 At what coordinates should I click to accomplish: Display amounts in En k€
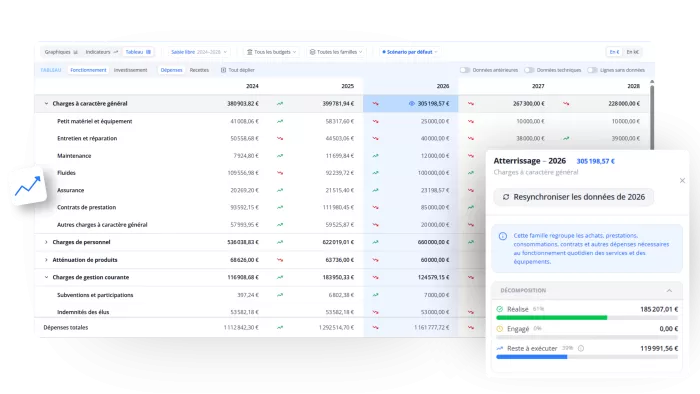633,52
